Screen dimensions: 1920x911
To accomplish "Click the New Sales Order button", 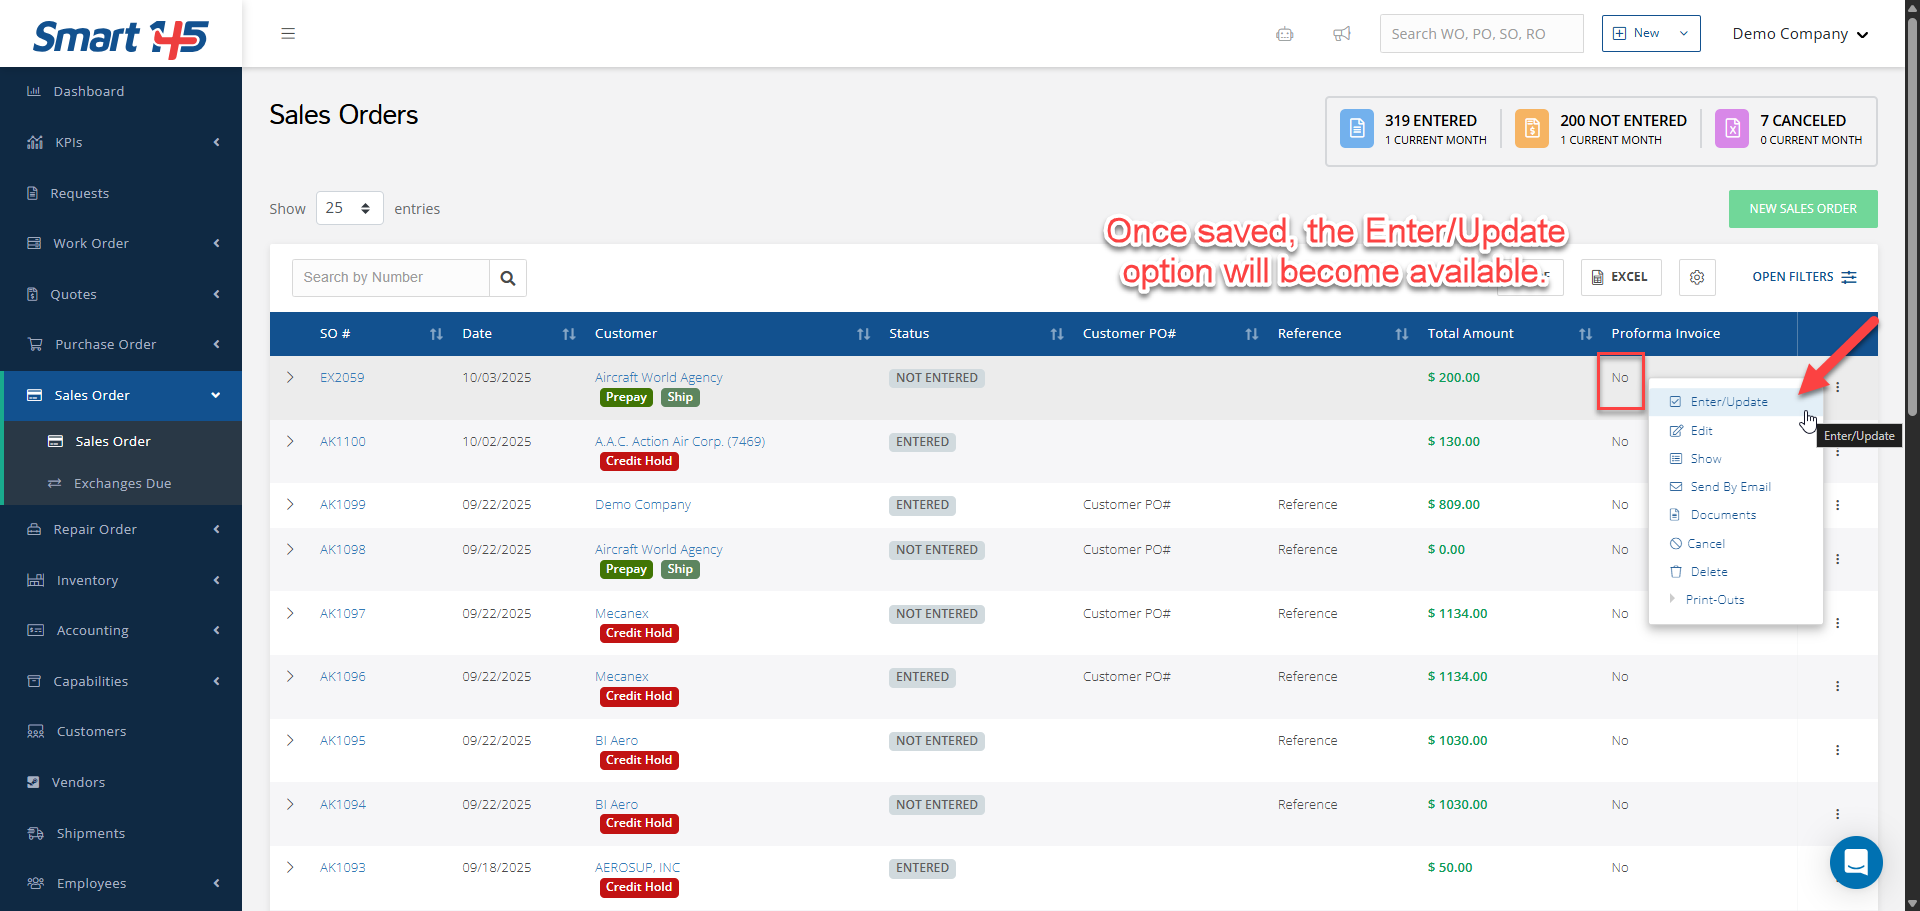I will (1802, 209).
